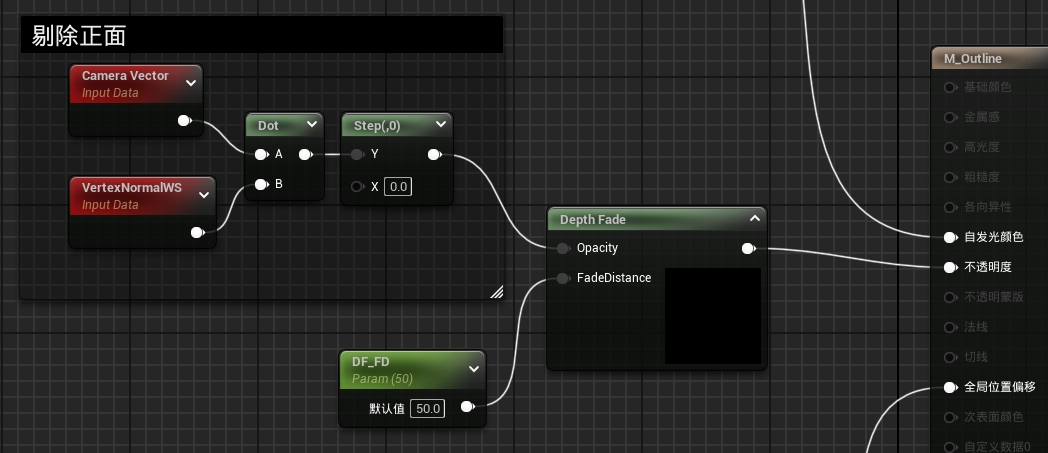Image resolution: width=1048 pixels, height=453 pixels.
Task: Click the DF_FD default value field 50.0
Action: pos(429,408)
